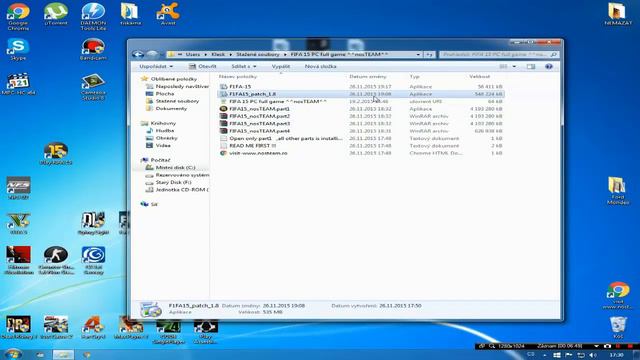This screenshot has height=360, width=640.
Task: Show hidden system tray icons
Action: click(x=545, y=355)
